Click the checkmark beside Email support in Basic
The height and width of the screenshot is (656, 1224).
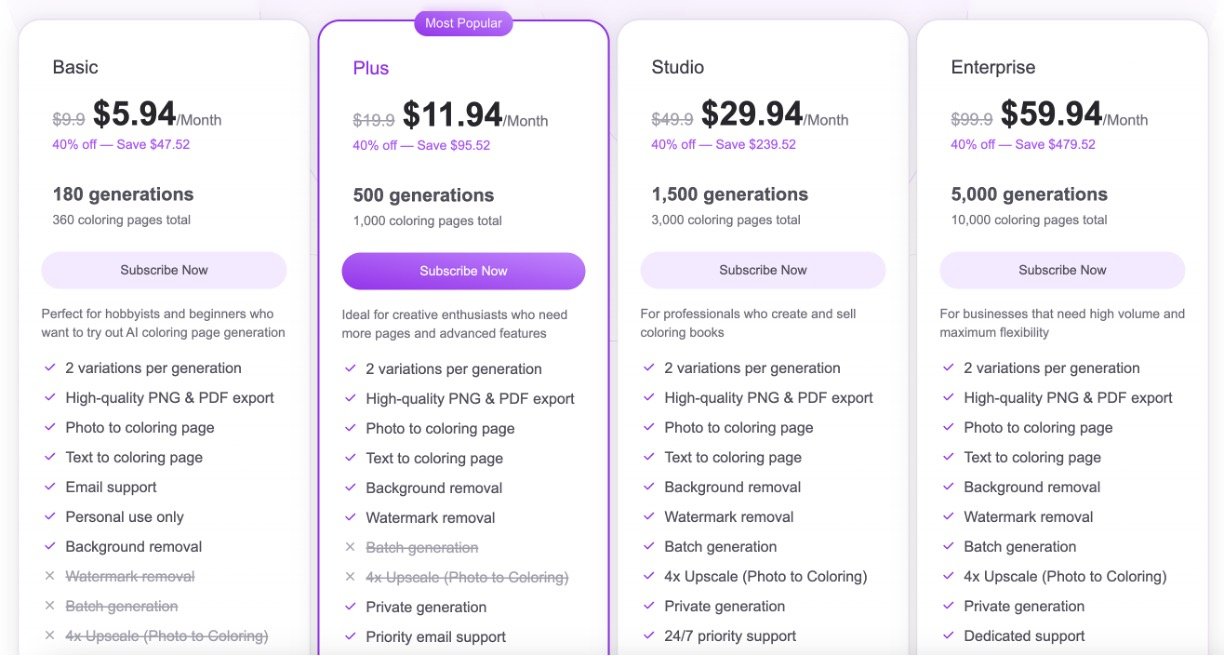(x=50, y=487)
